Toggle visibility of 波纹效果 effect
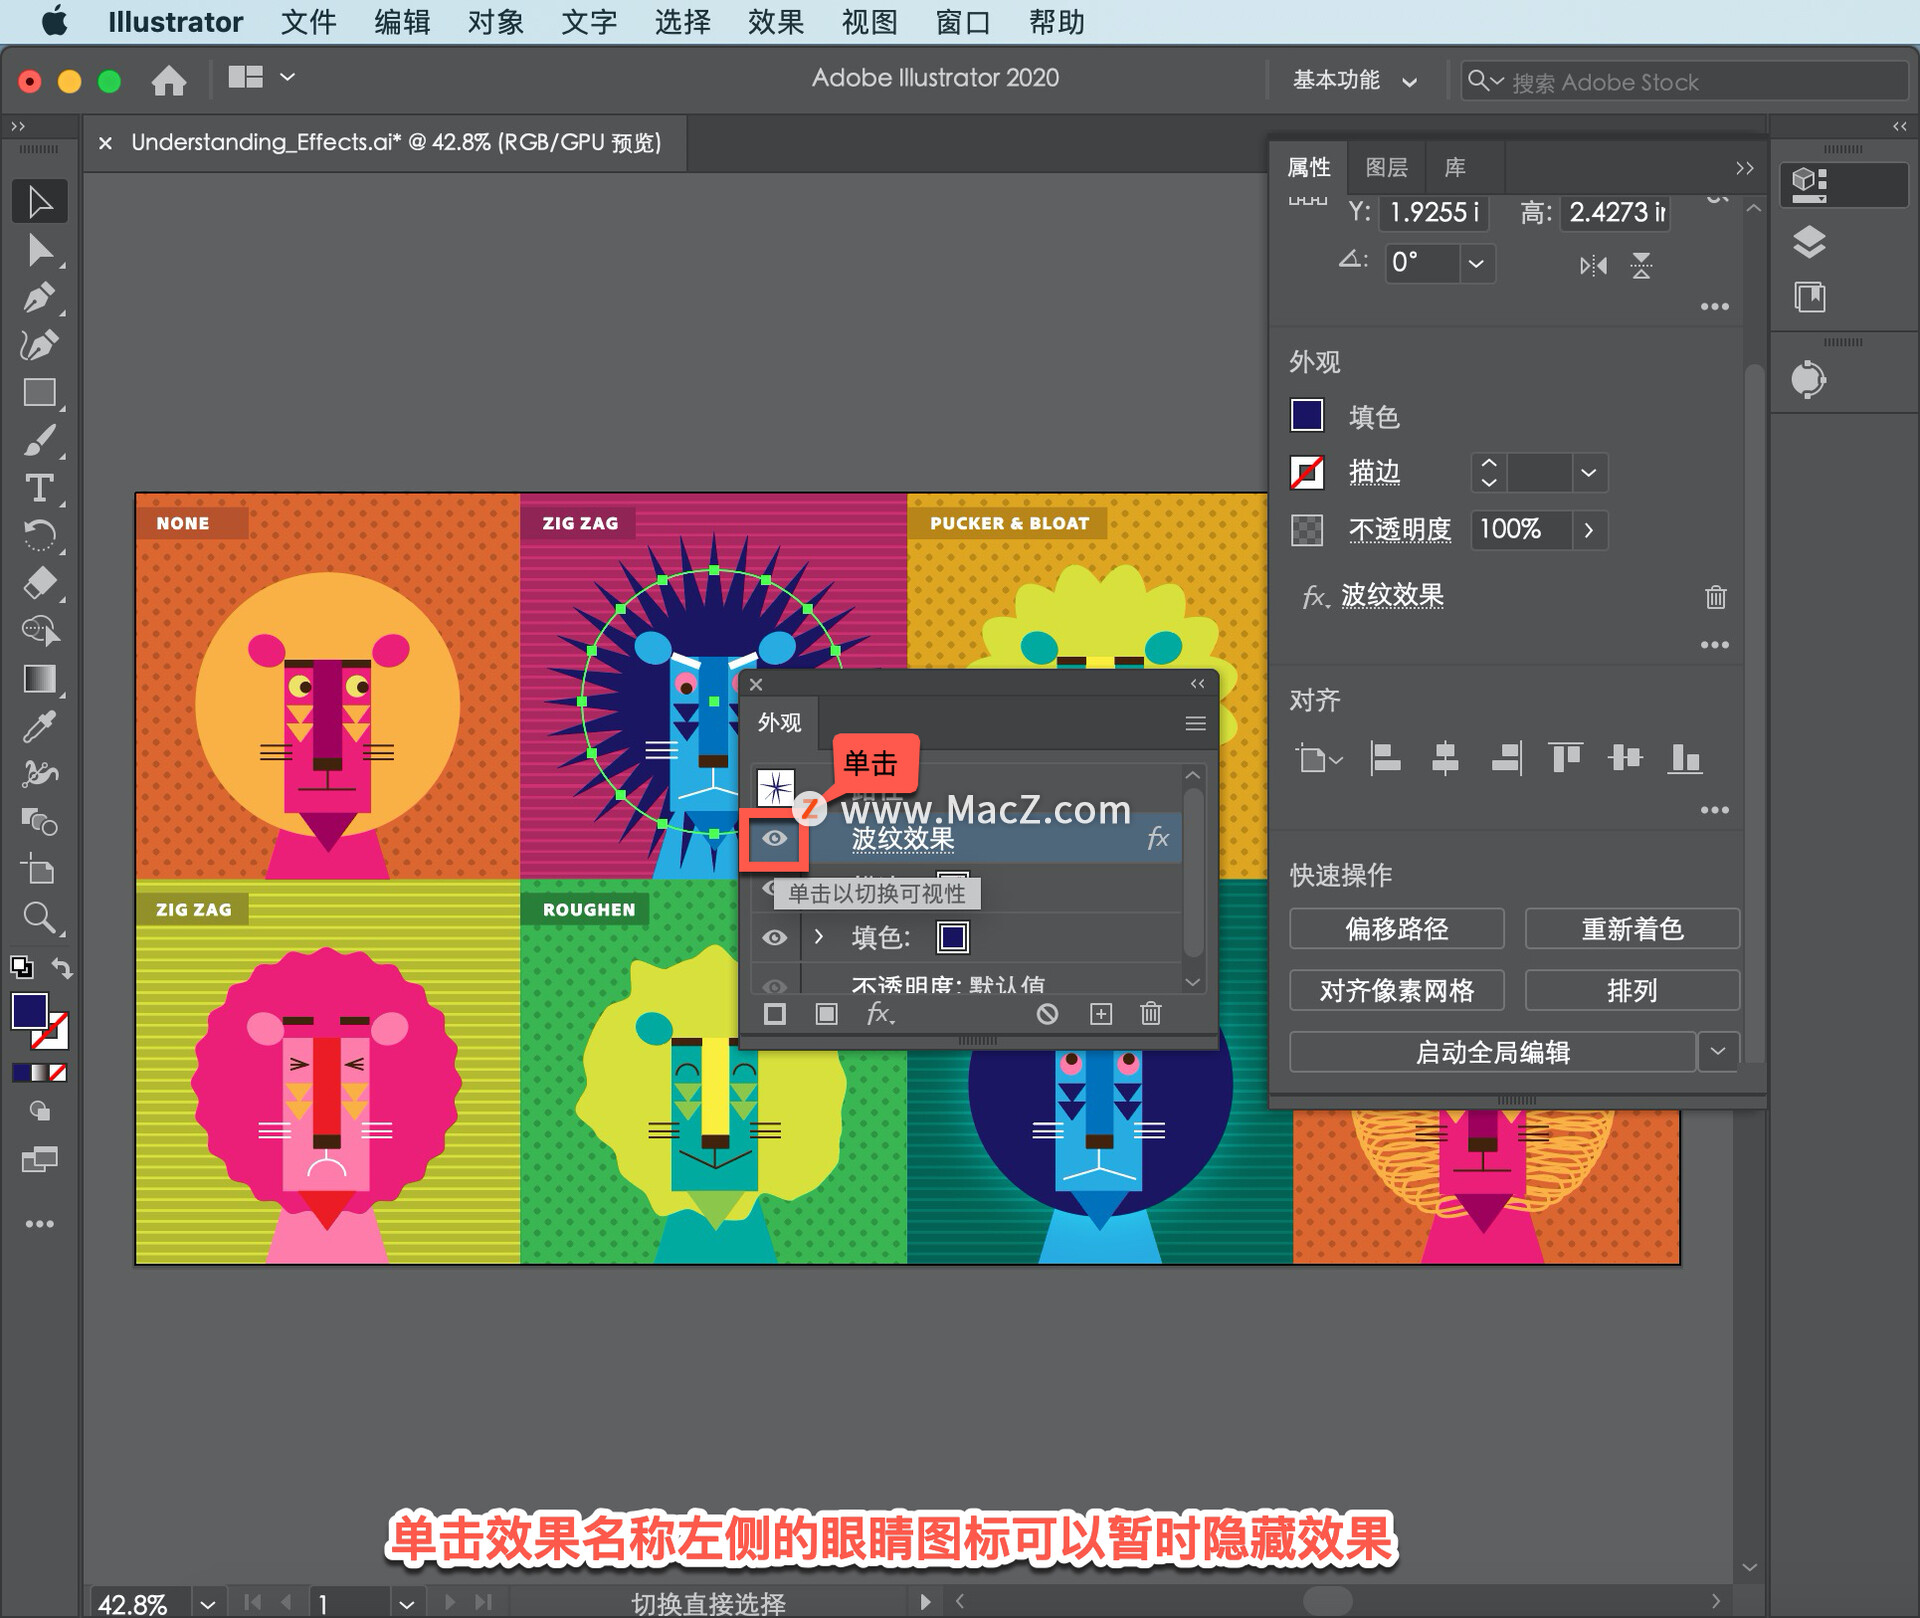Image resolution: width=1920 pixels, height=1618 pixels. [x=775, y=839]
